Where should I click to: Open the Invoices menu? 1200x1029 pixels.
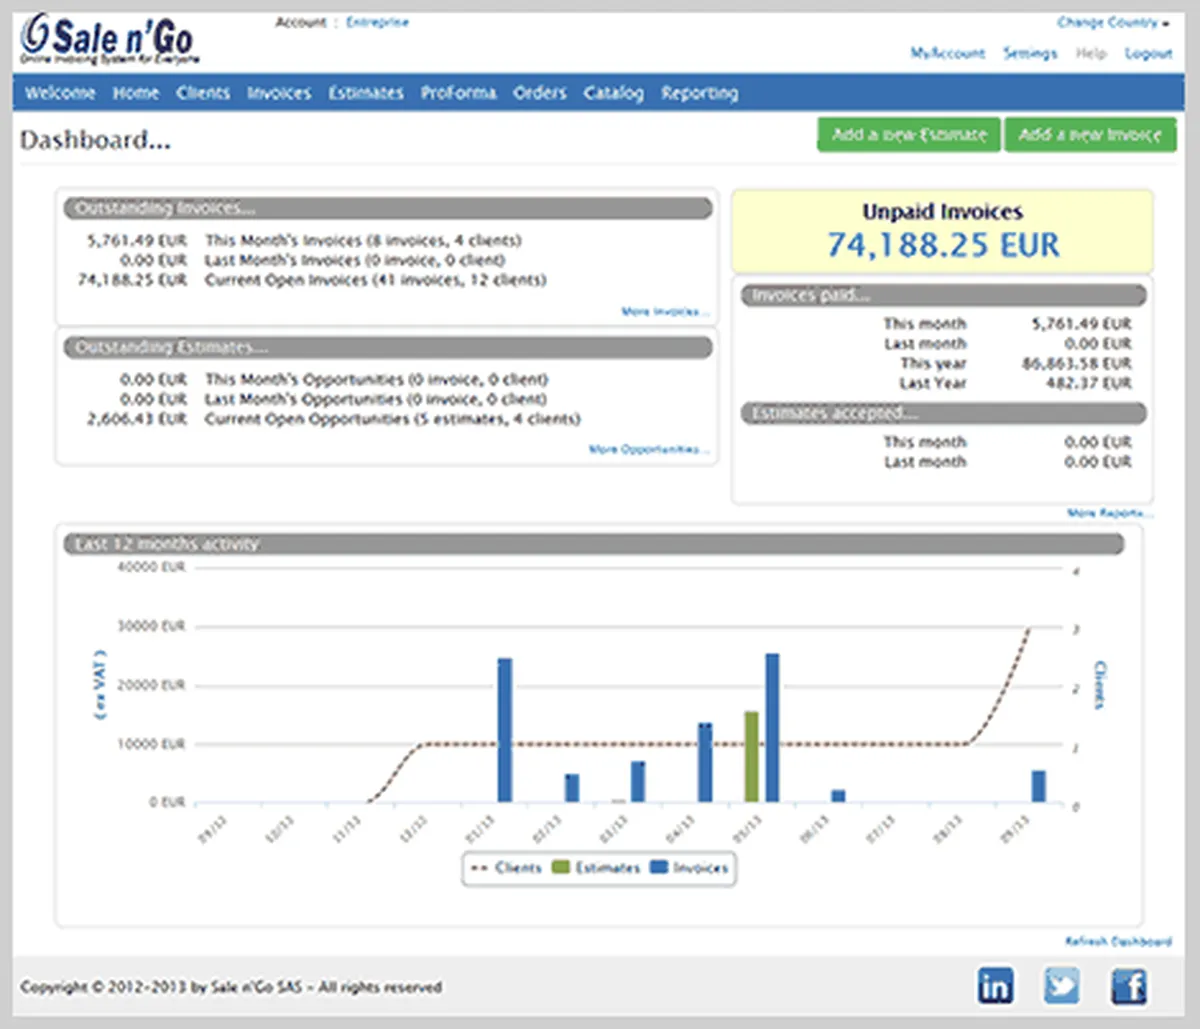(279, 93)
